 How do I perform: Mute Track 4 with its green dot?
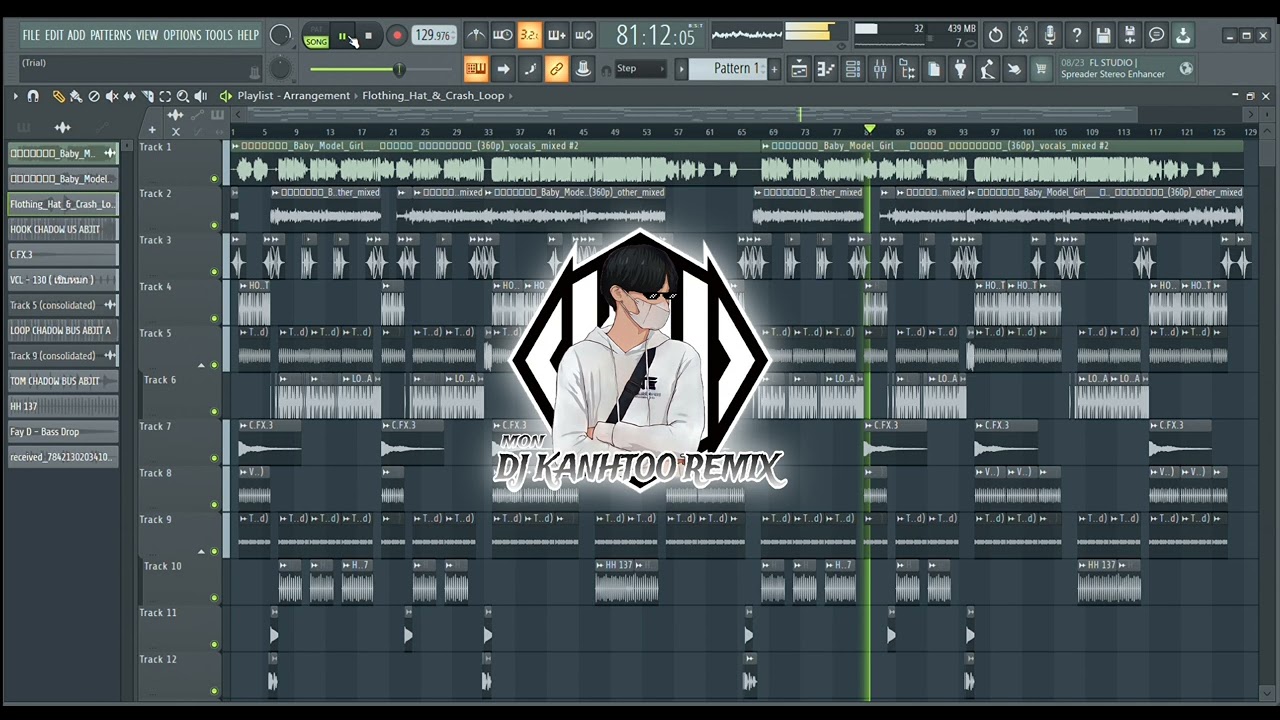point(214,318)
